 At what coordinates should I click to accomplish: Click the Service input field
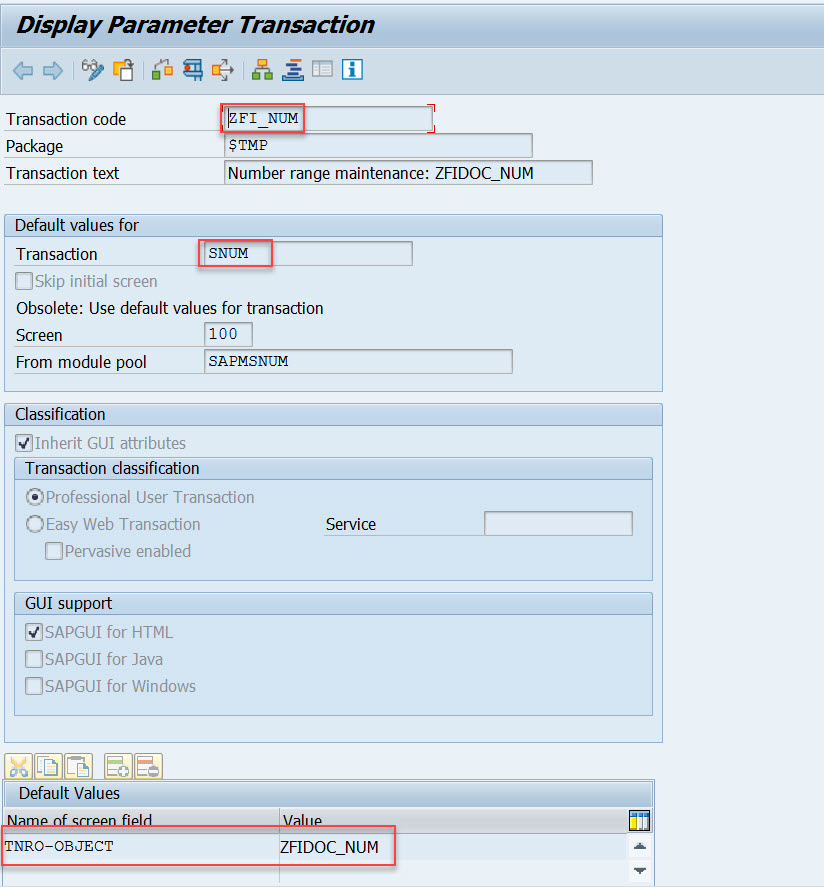coord(557,524)
